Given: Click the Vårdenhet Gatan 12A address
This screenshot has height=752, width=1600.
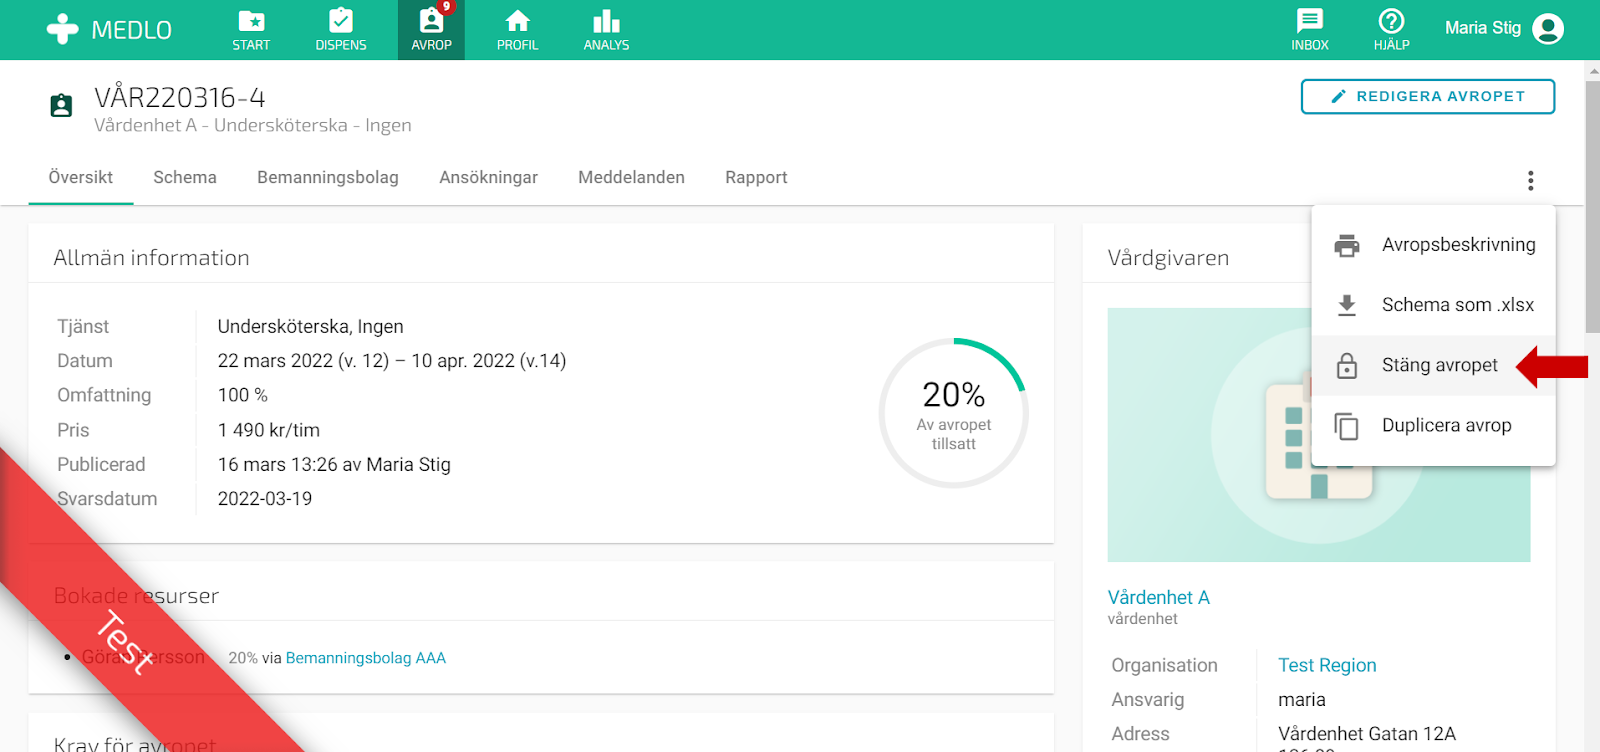Looking at the screenshot, I should click(1367, 734).
